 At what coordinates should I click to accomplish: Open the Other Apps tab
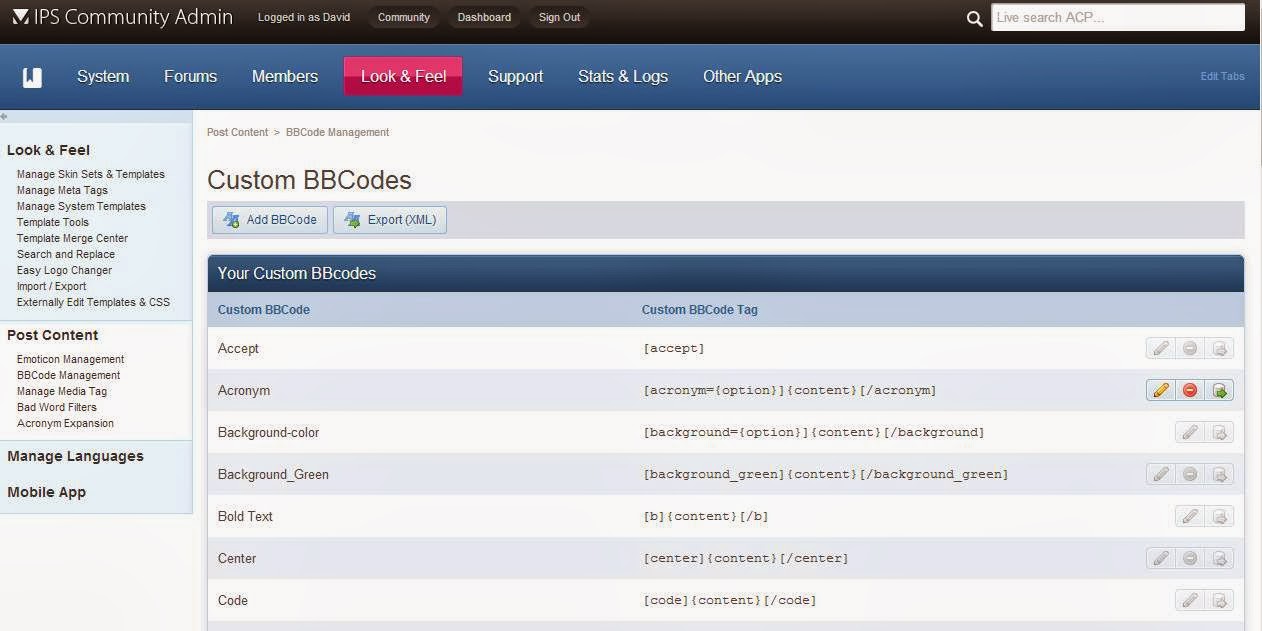(x=742, y=76)
